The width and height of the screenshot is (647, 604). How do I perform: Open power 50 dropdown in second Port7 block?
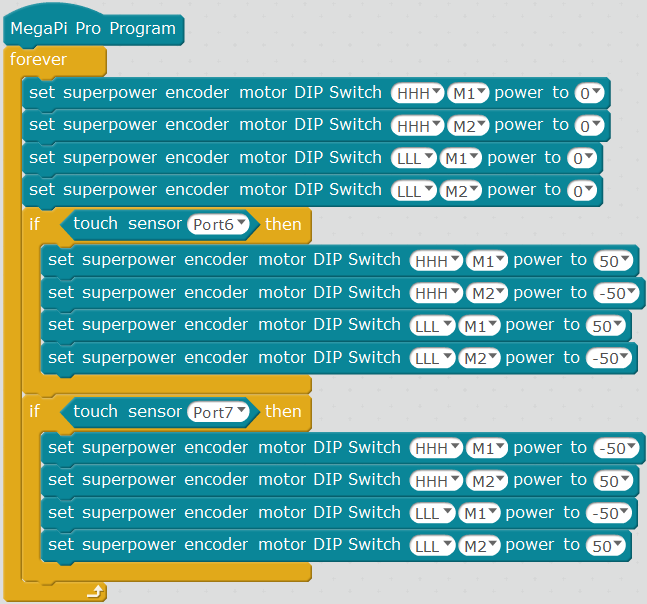613,481
